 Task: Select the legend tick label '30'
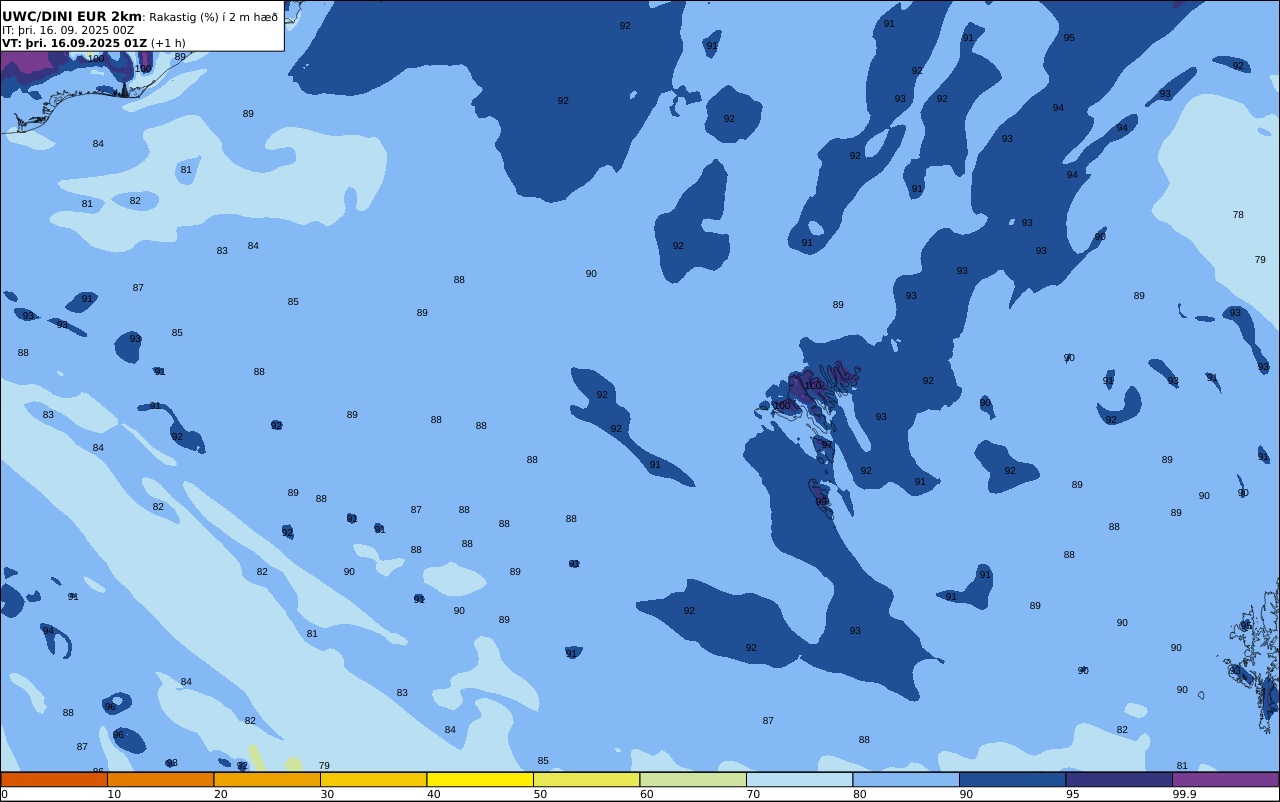327,794
